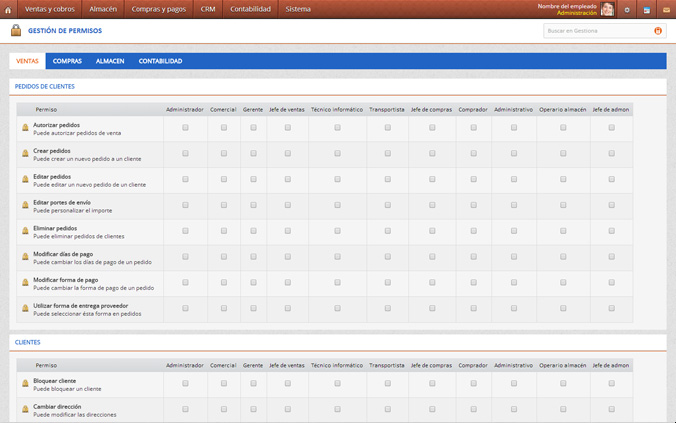Open the Sistema dropdown menu
676x423 pixels.
tap(298, 9)
